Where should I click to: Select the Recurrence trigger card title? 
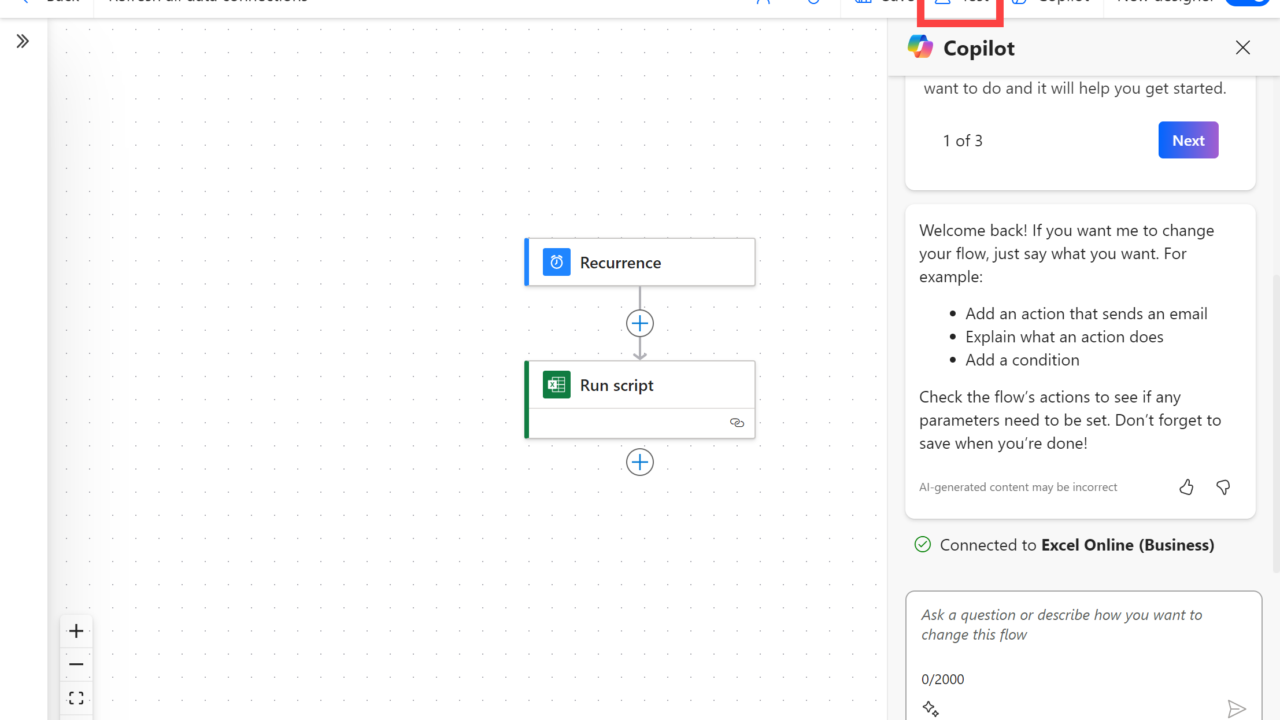620,263
